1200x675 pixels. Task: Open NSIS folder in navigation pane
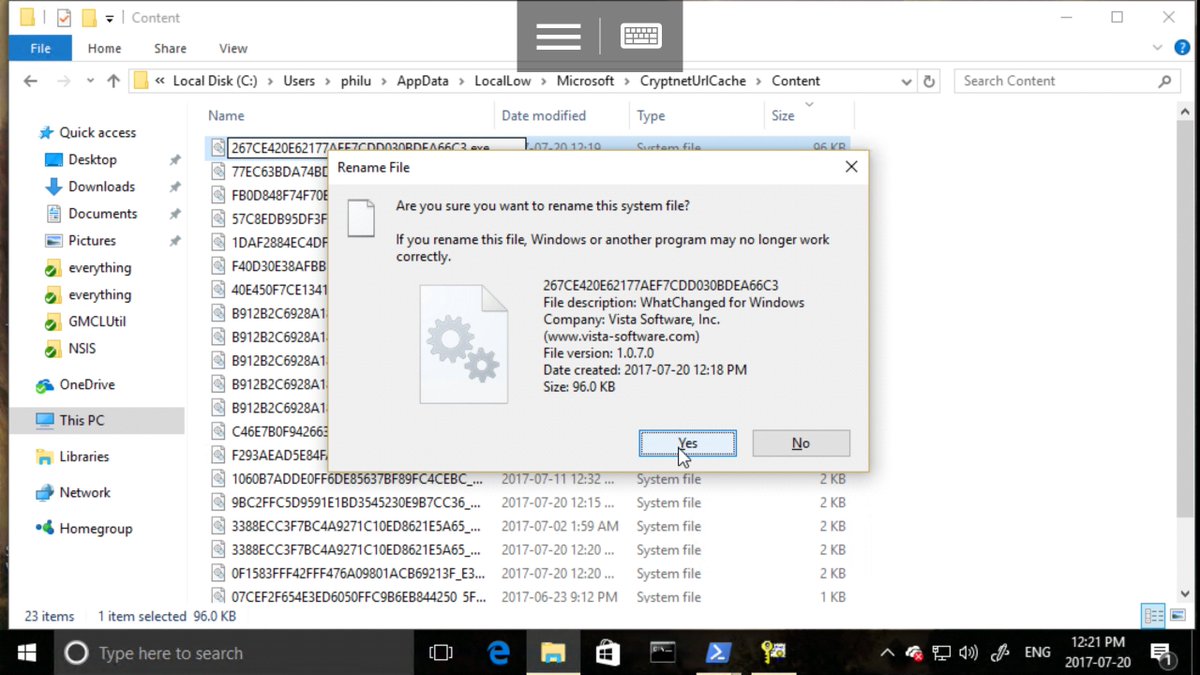click(82, 348)
